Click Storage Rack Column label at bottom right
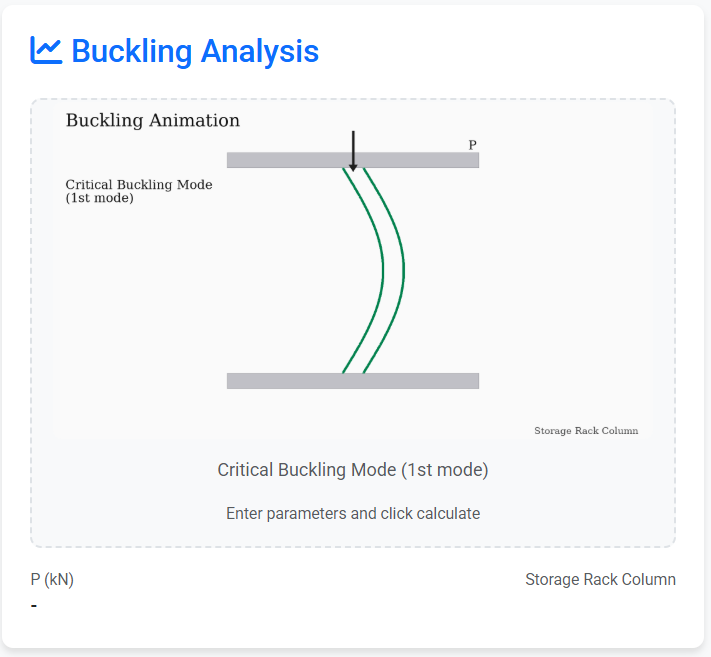Viewport: 711px width, 657px height. click(x=600, y=580)
